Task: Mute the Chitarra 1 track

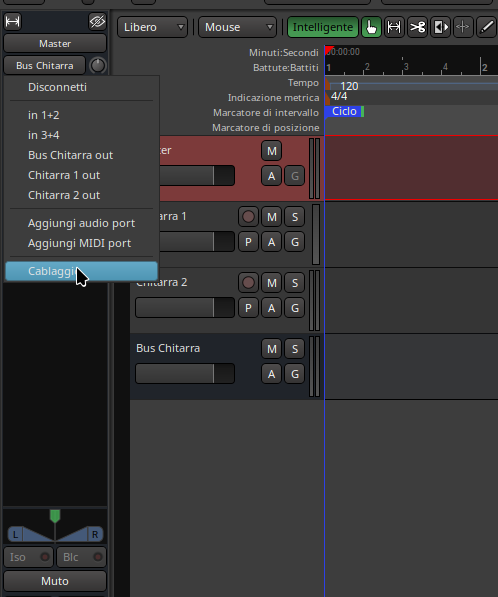Action: point(271,217)
